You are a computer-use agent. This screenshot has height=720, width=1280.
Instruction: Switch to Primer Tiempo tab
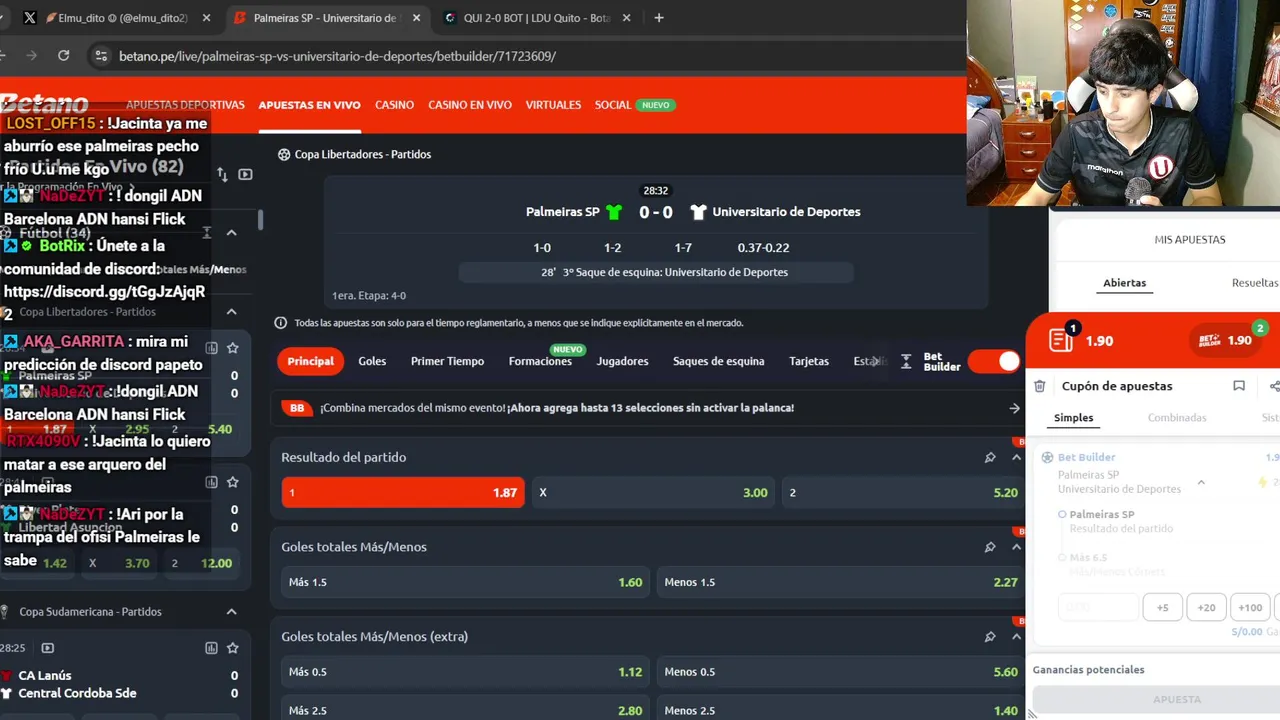[447, 361]
